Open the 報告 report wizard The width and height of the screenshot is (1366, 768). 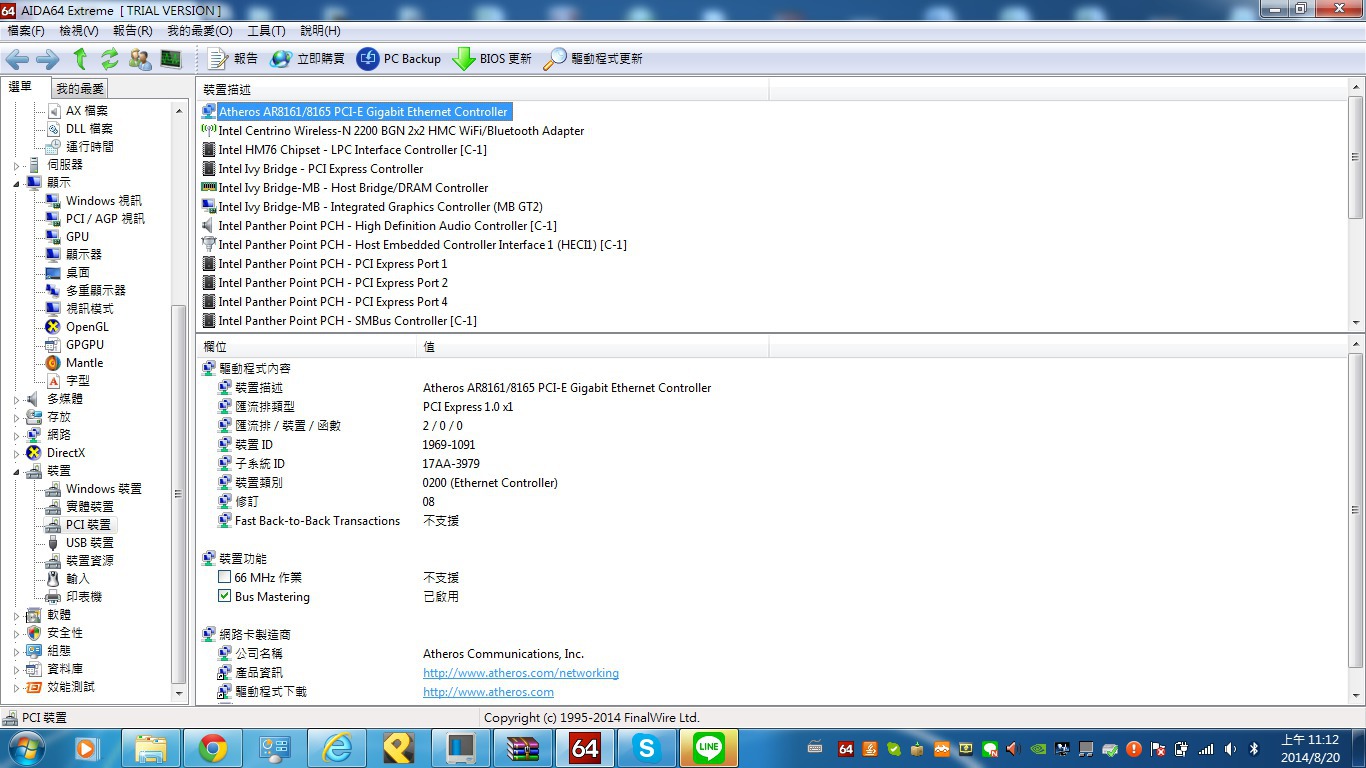click(x=233, y=59)
